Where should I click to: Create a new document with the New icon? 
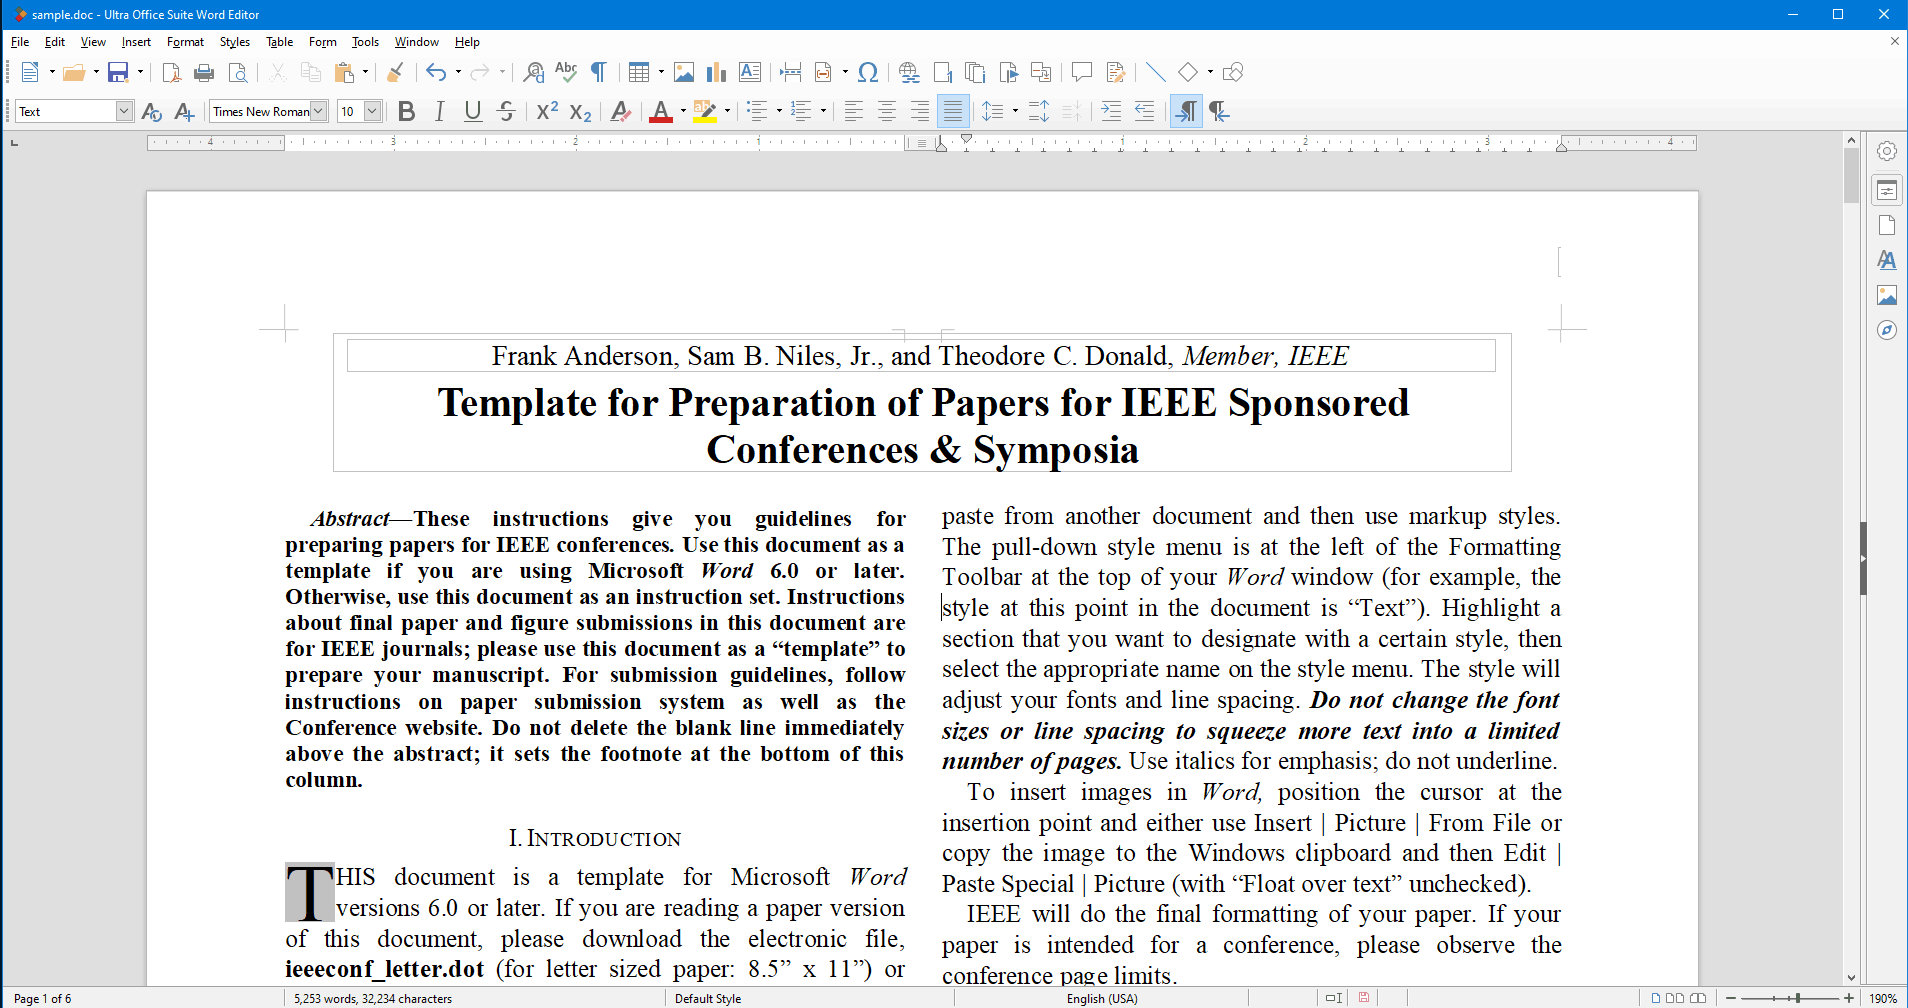click(30, 72)
